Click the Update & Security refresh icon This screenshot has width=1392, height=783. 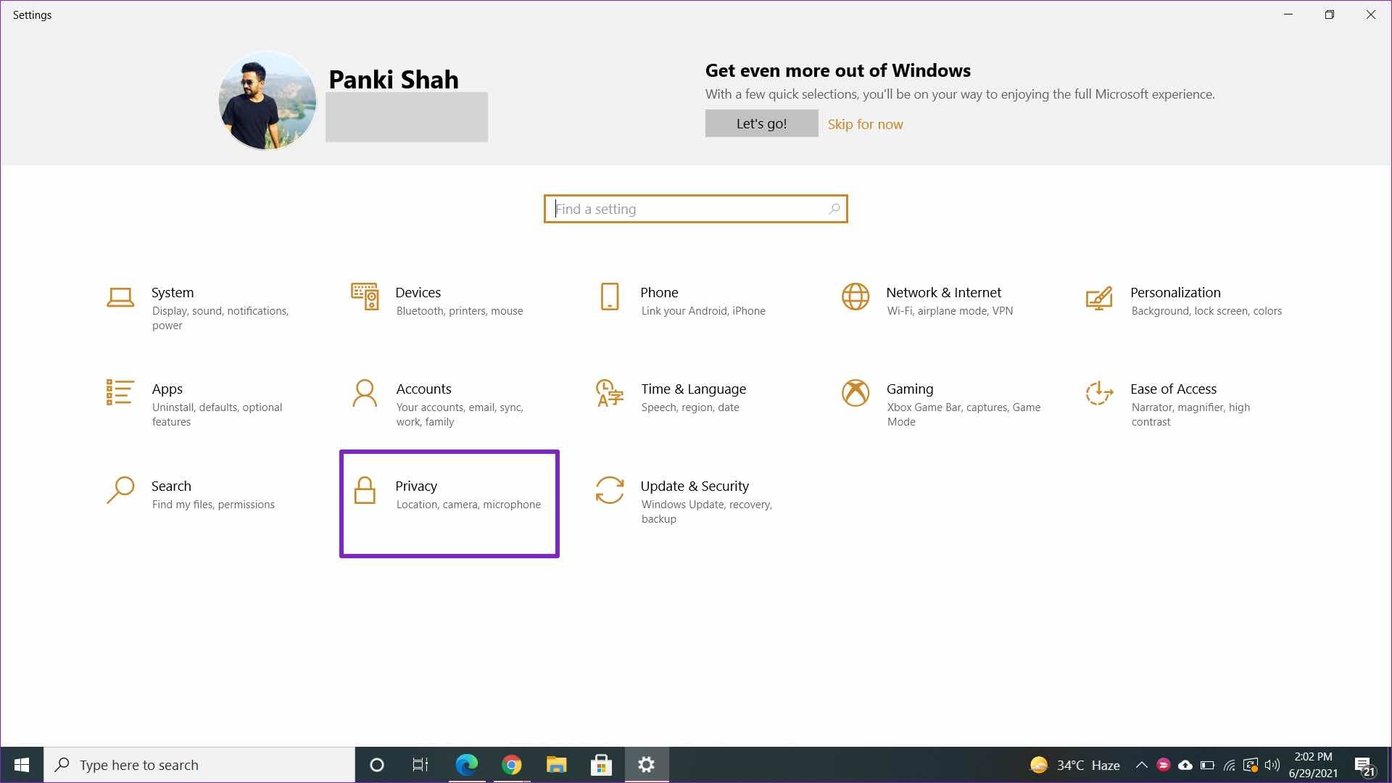[x=609, y=490]
